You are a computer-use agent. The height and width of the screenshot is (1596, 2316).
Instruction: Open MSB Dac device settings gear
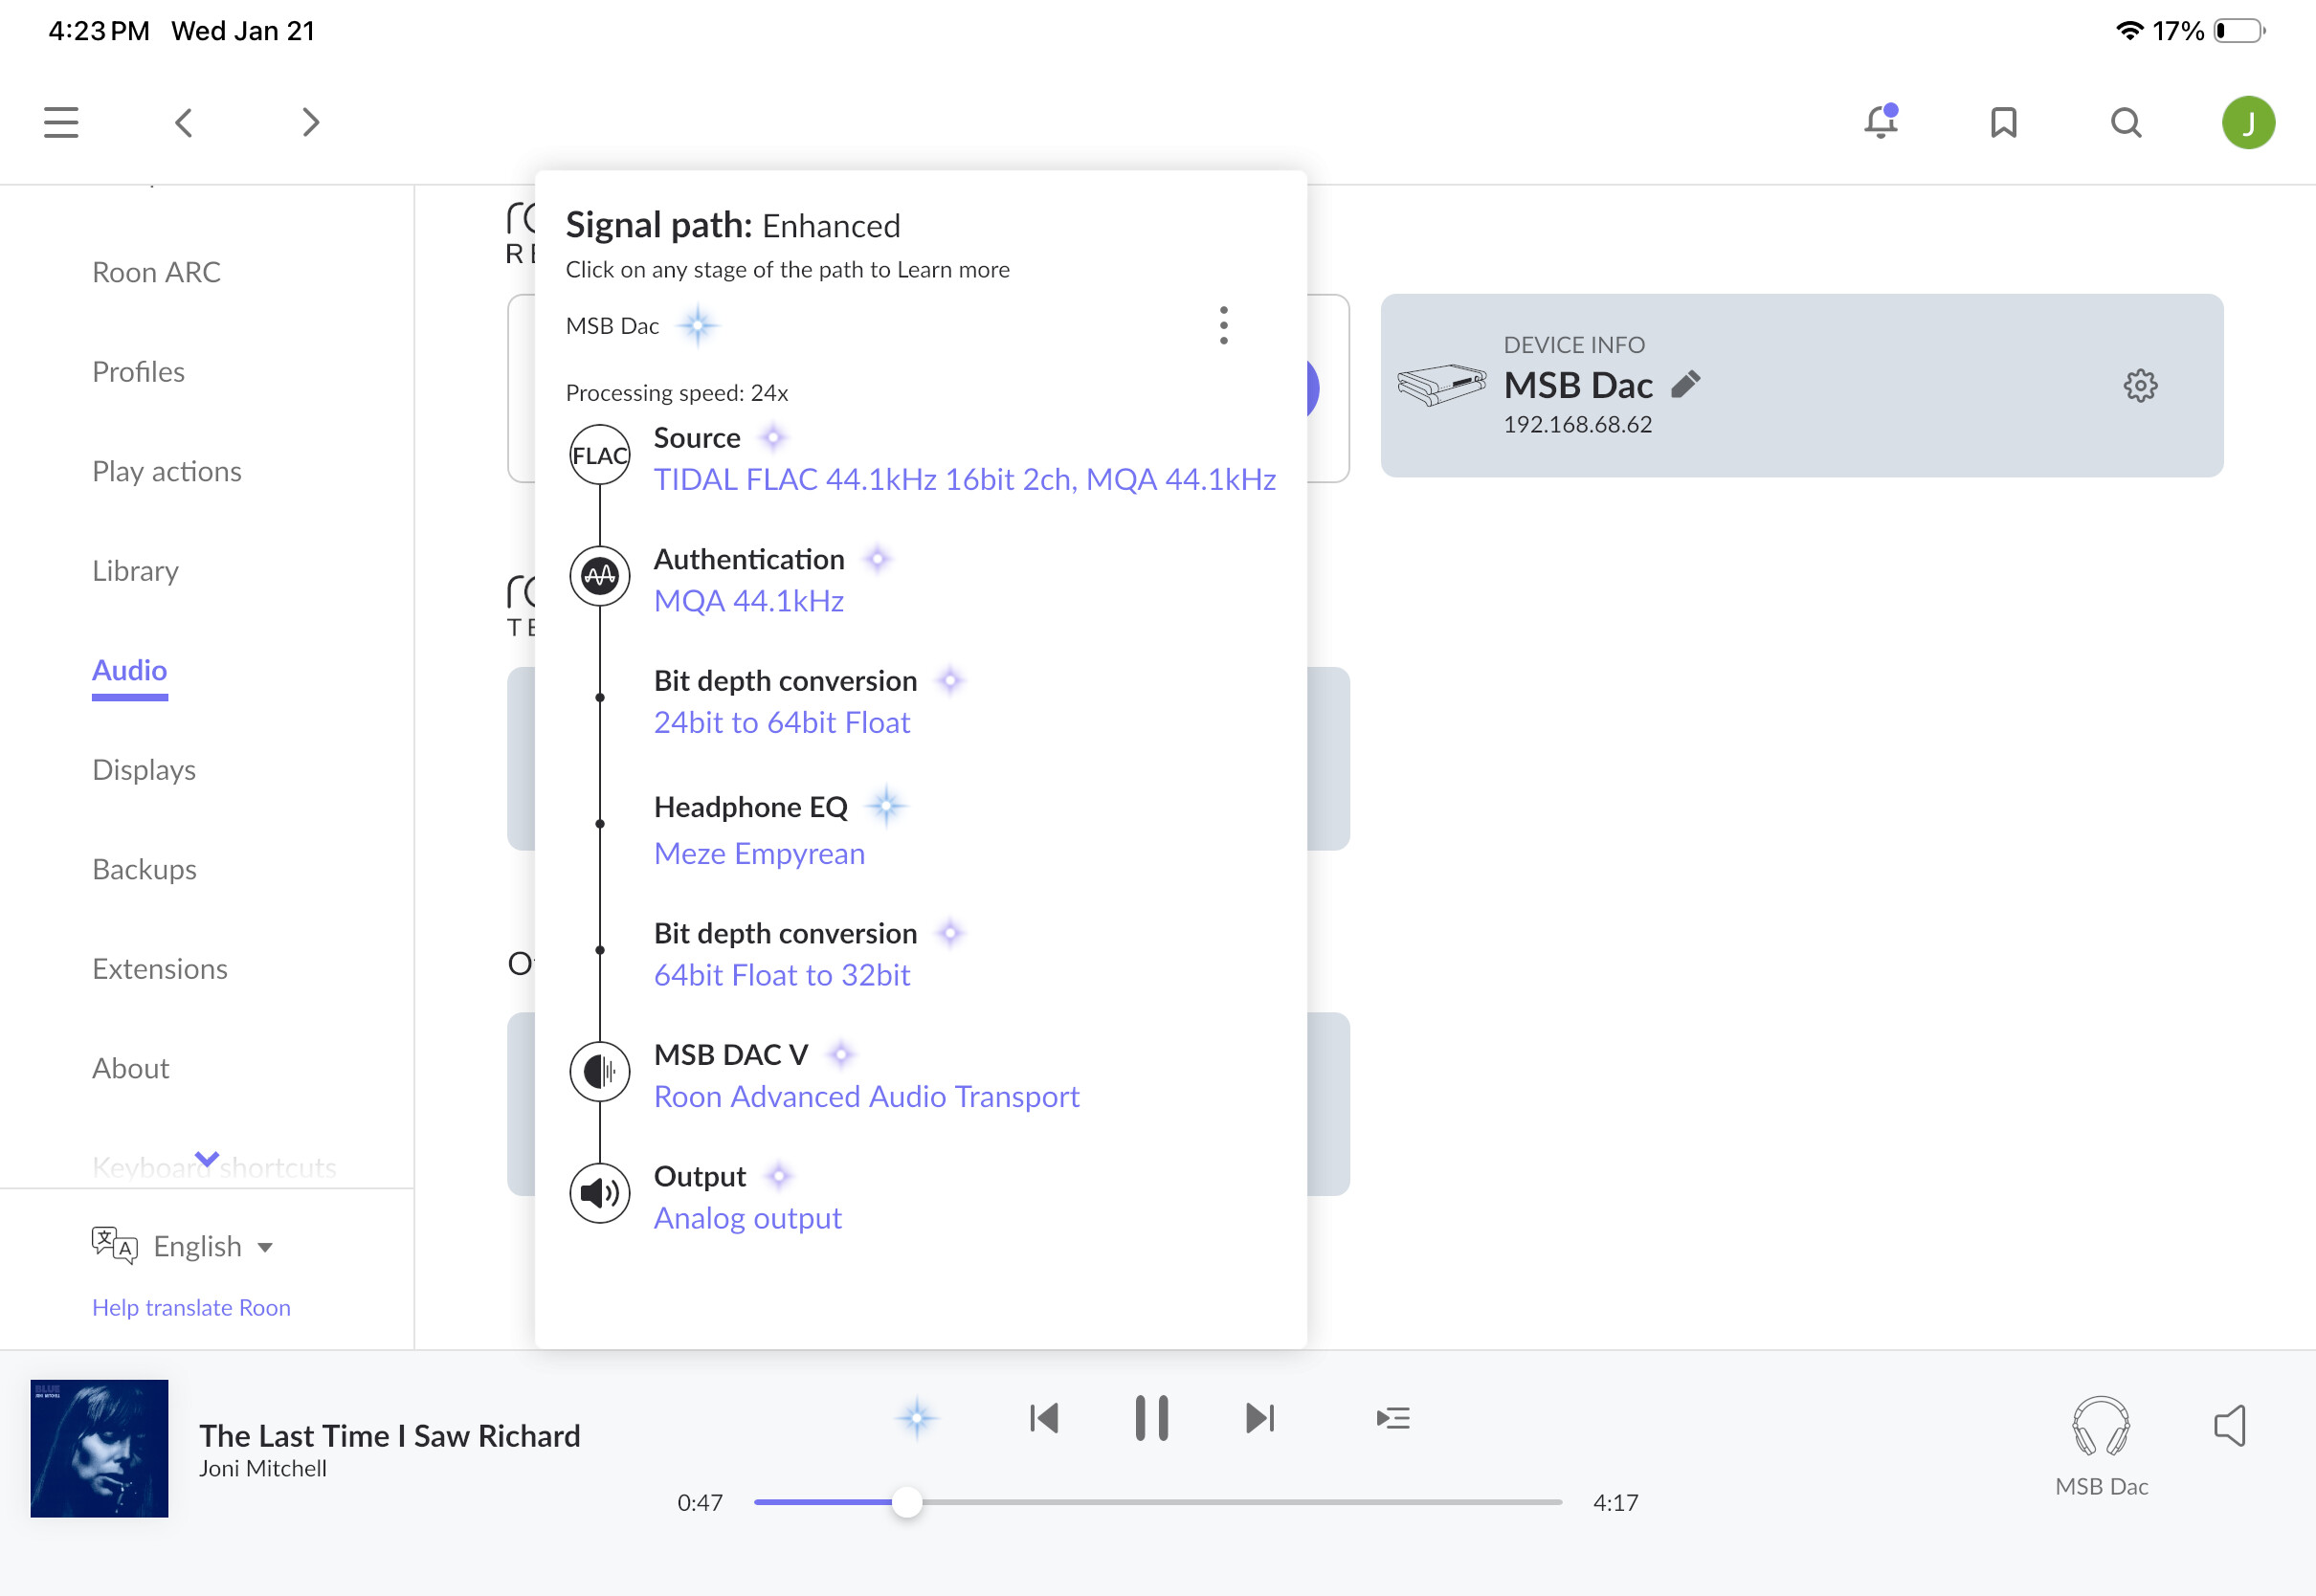[2140, 385]
